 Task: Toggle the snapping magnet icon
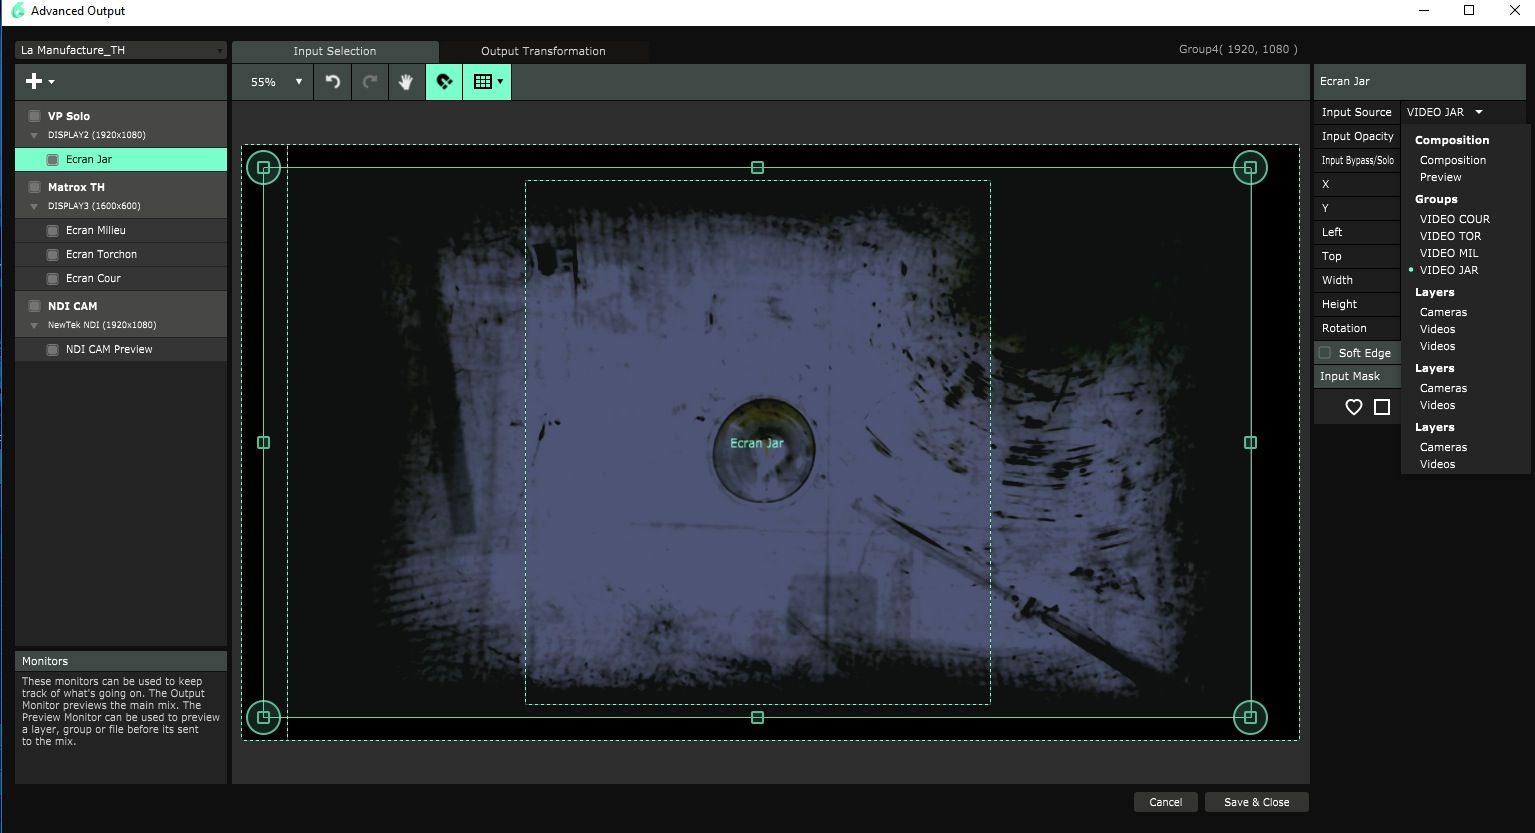coord(444,82)
